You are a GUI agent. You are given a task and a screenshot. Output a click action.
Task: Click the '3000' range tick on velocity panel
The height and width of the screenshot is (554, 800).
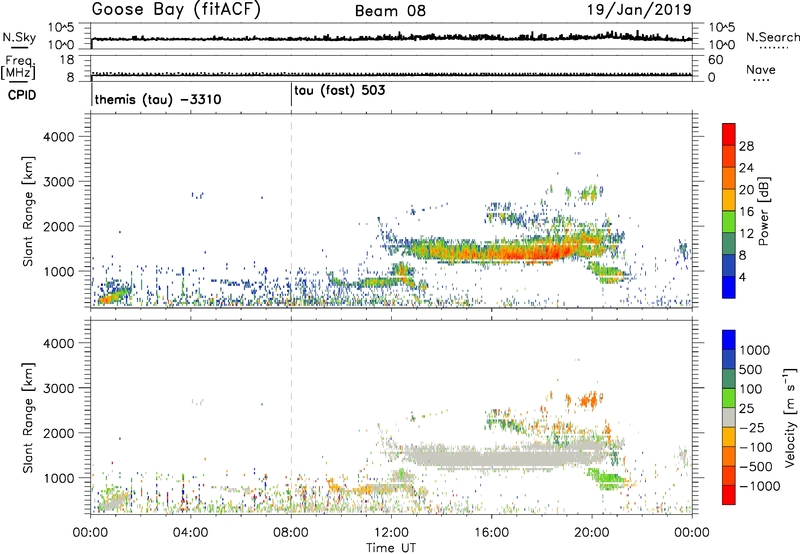[58, 388]
